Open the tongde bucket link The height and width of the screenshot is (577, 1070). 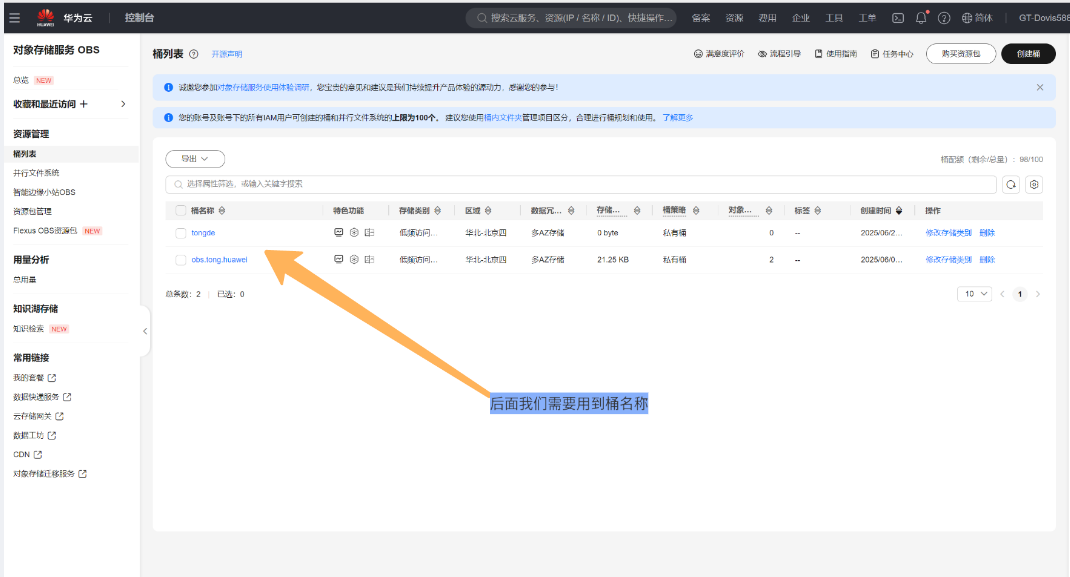[x=203, y=233]
